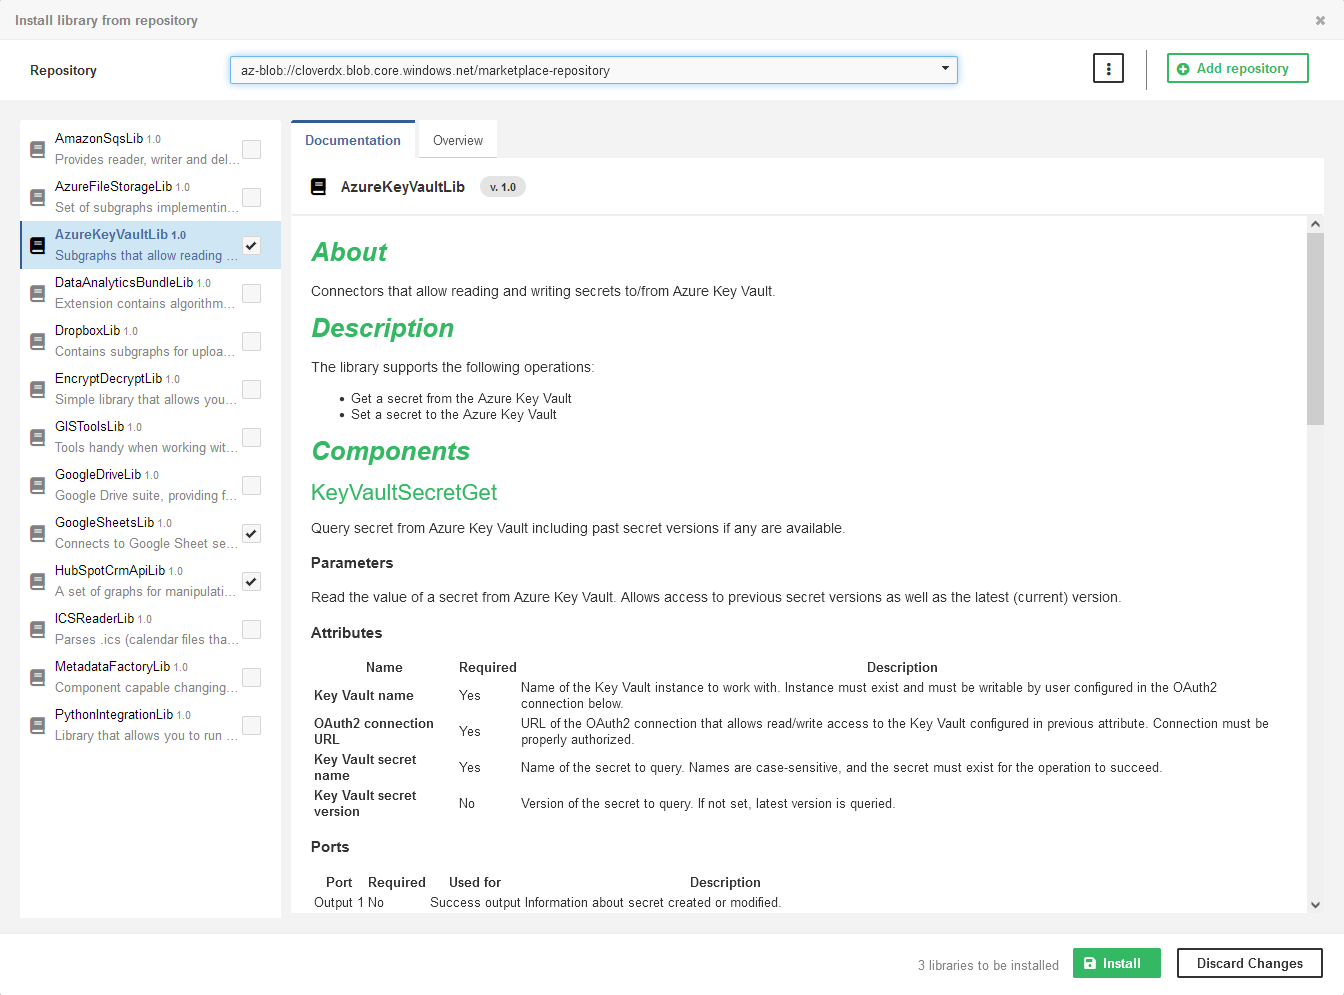The width and height of the screenshot is (1344, 995).
Task: Click the GoogleSheetsLib library book icon
Action: tap(37, 533)
